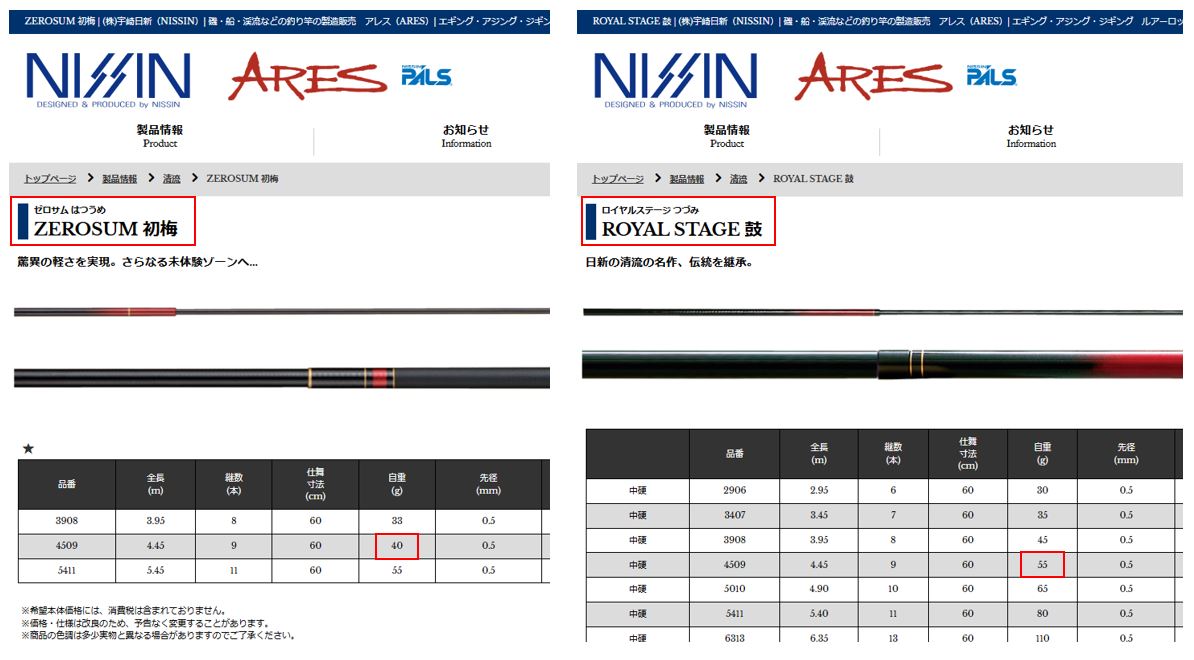The image size is (1194, 660).
Task: Select model 4509 in the ZEROSUM table
Action: 66,546
